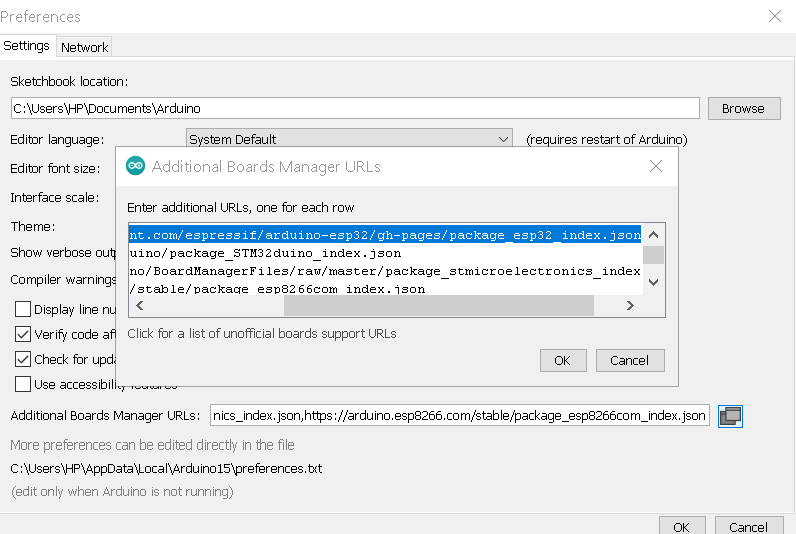Click the horizontal scrollbar thumb in URL list
Screen dimensions: 796x534
[x=439, y=306]
